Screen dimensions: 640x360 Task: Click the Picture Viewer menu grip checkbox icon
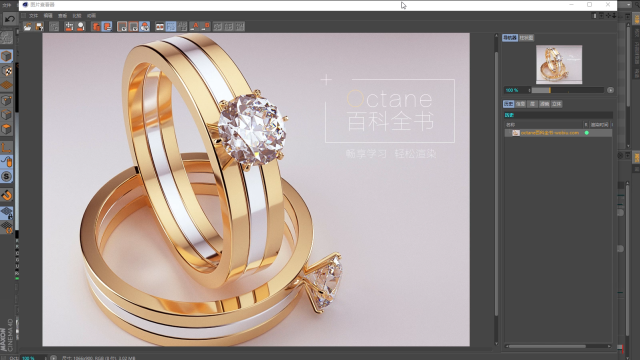[24, 16]
